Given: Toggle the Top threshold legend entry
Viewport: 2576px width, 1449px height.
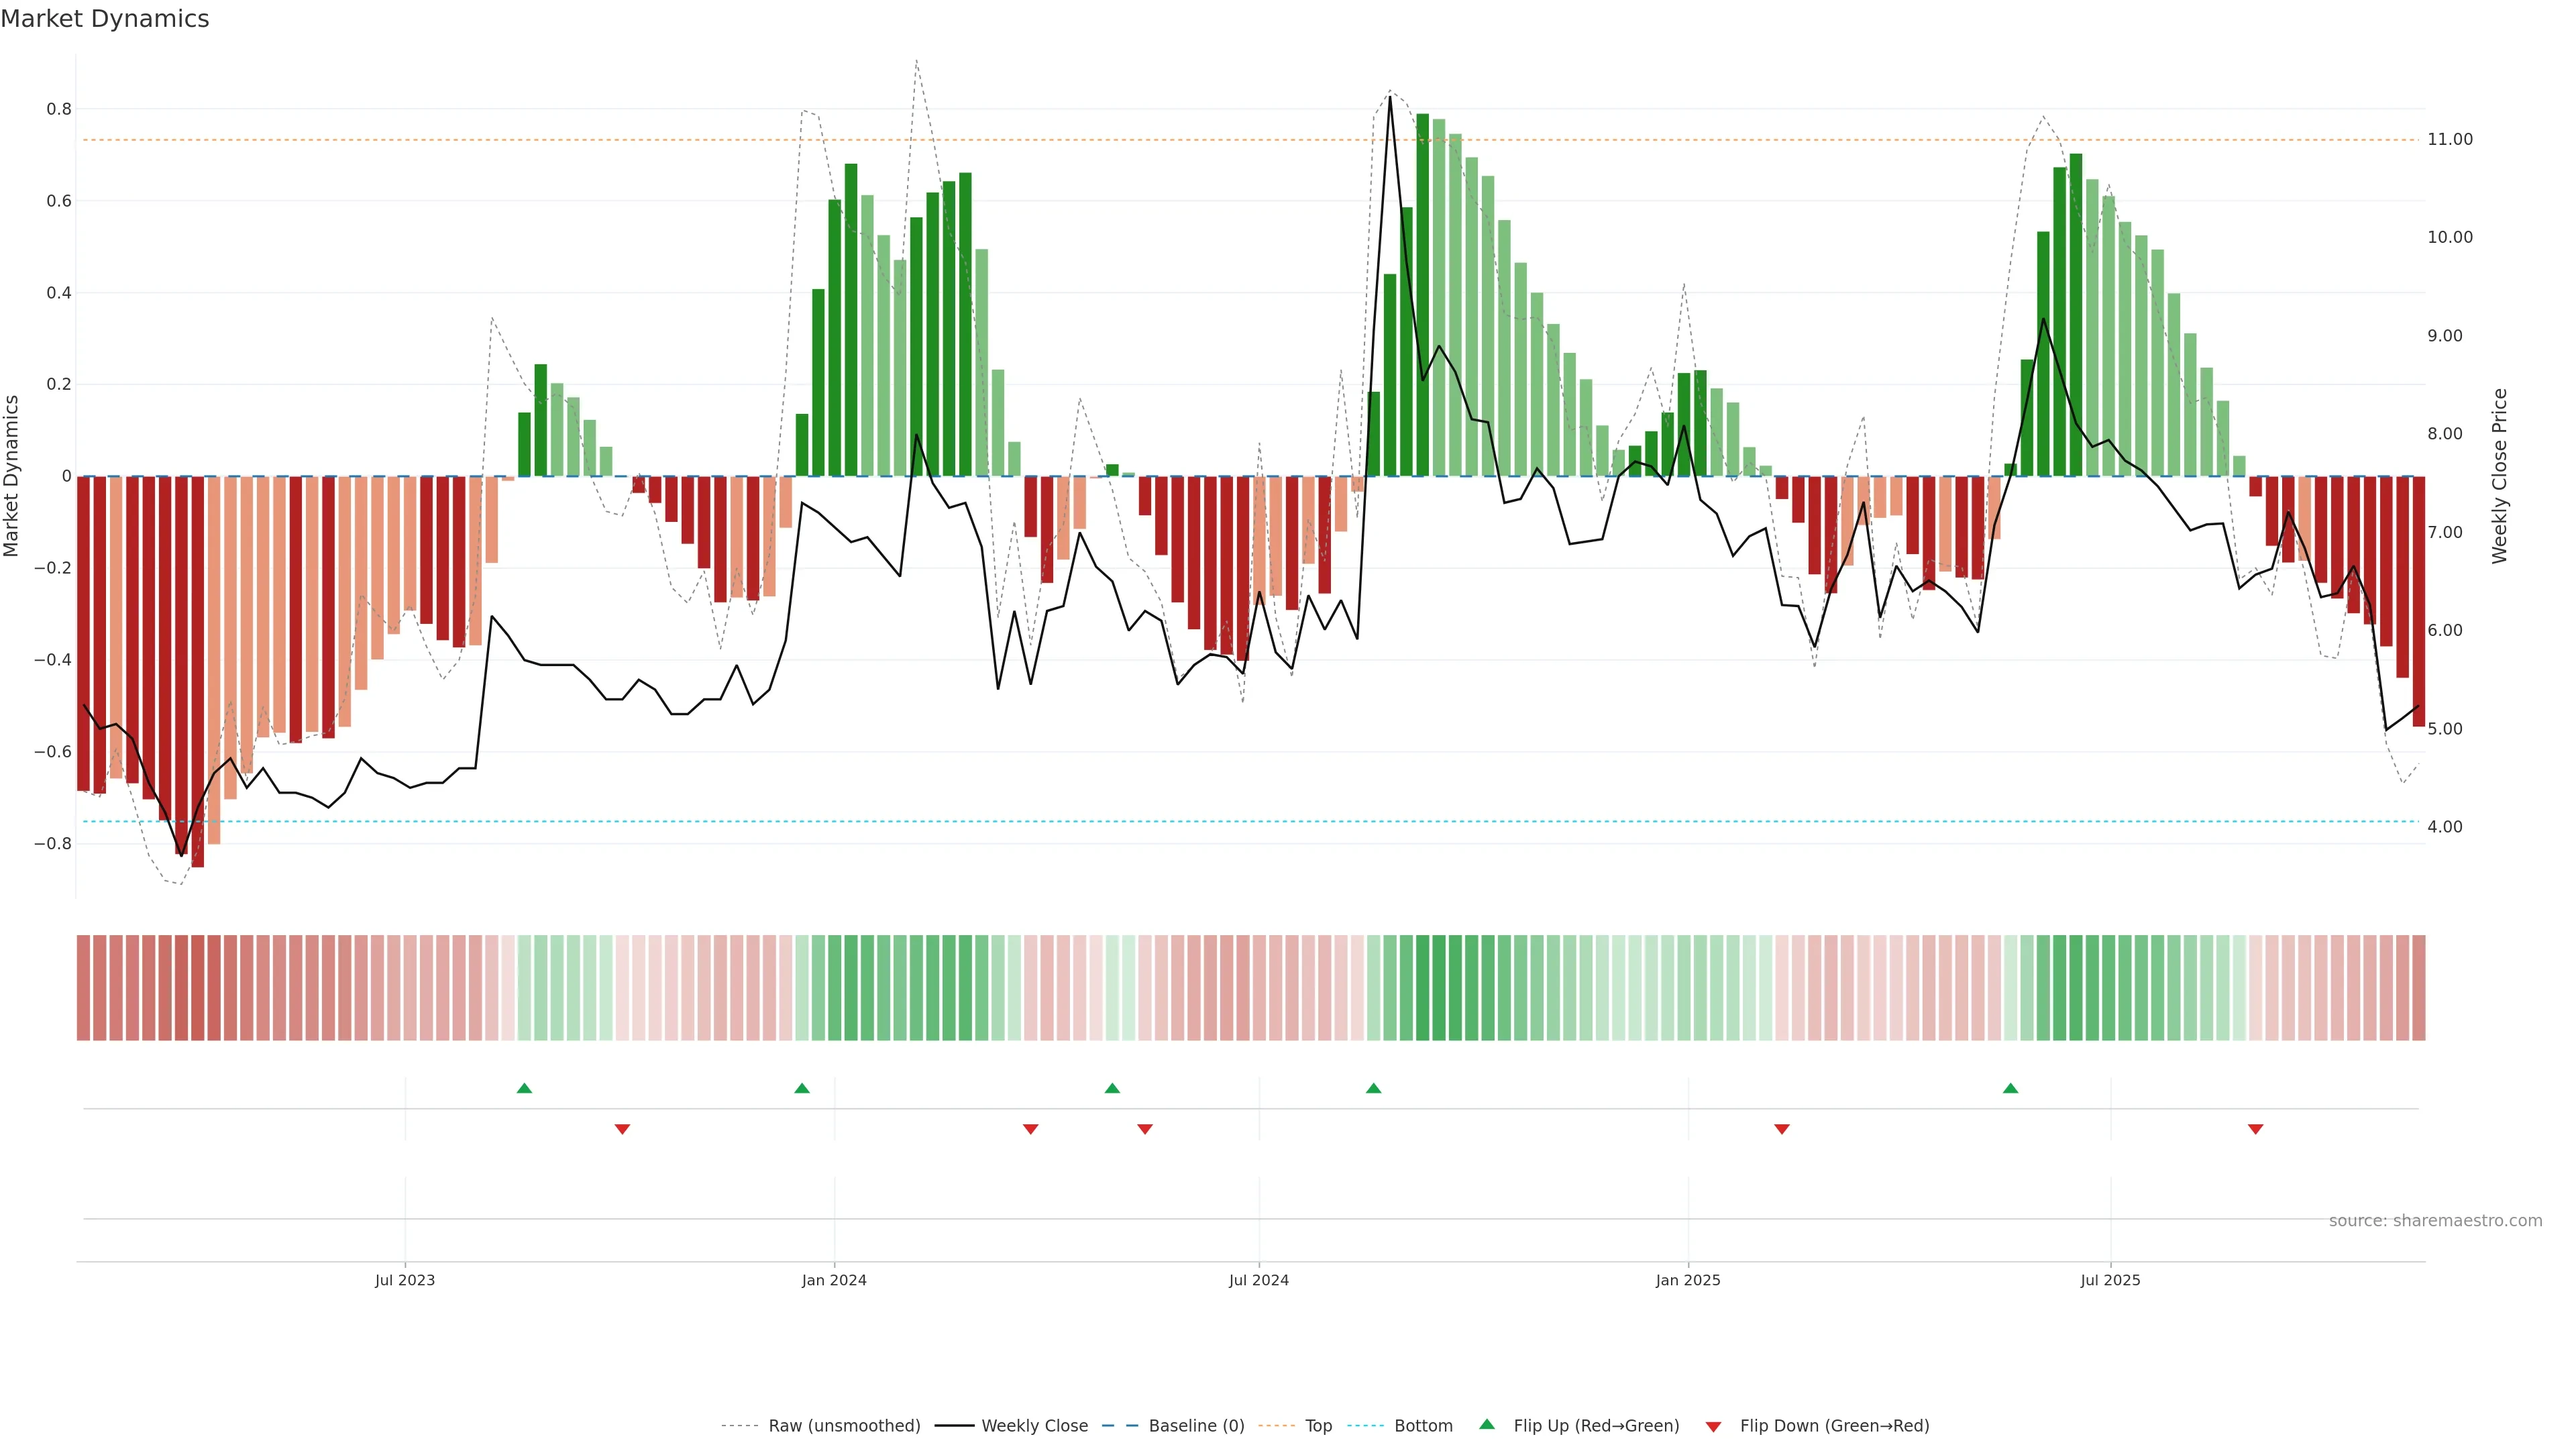Looking at the screenshot, I should [1318, 1426].
